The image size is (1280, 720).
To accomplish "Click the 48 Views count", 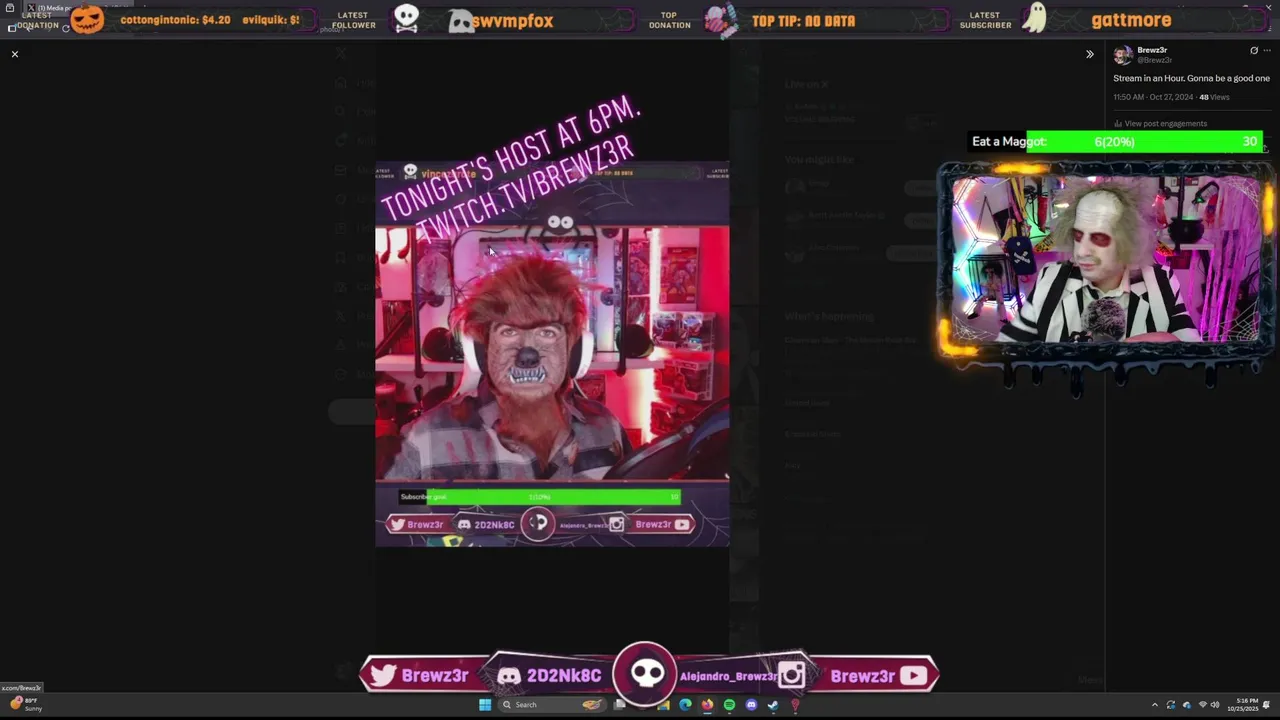I will coord(1214,97).
